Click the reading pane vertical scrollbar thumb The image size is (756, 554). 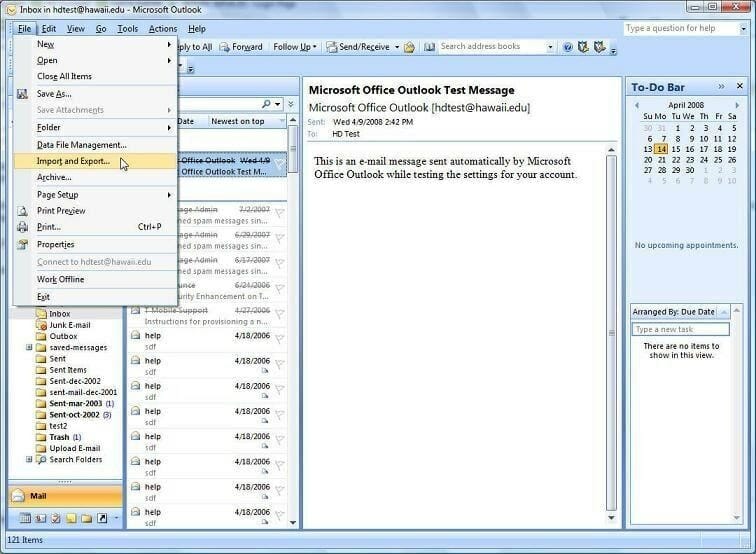[611, 333]
